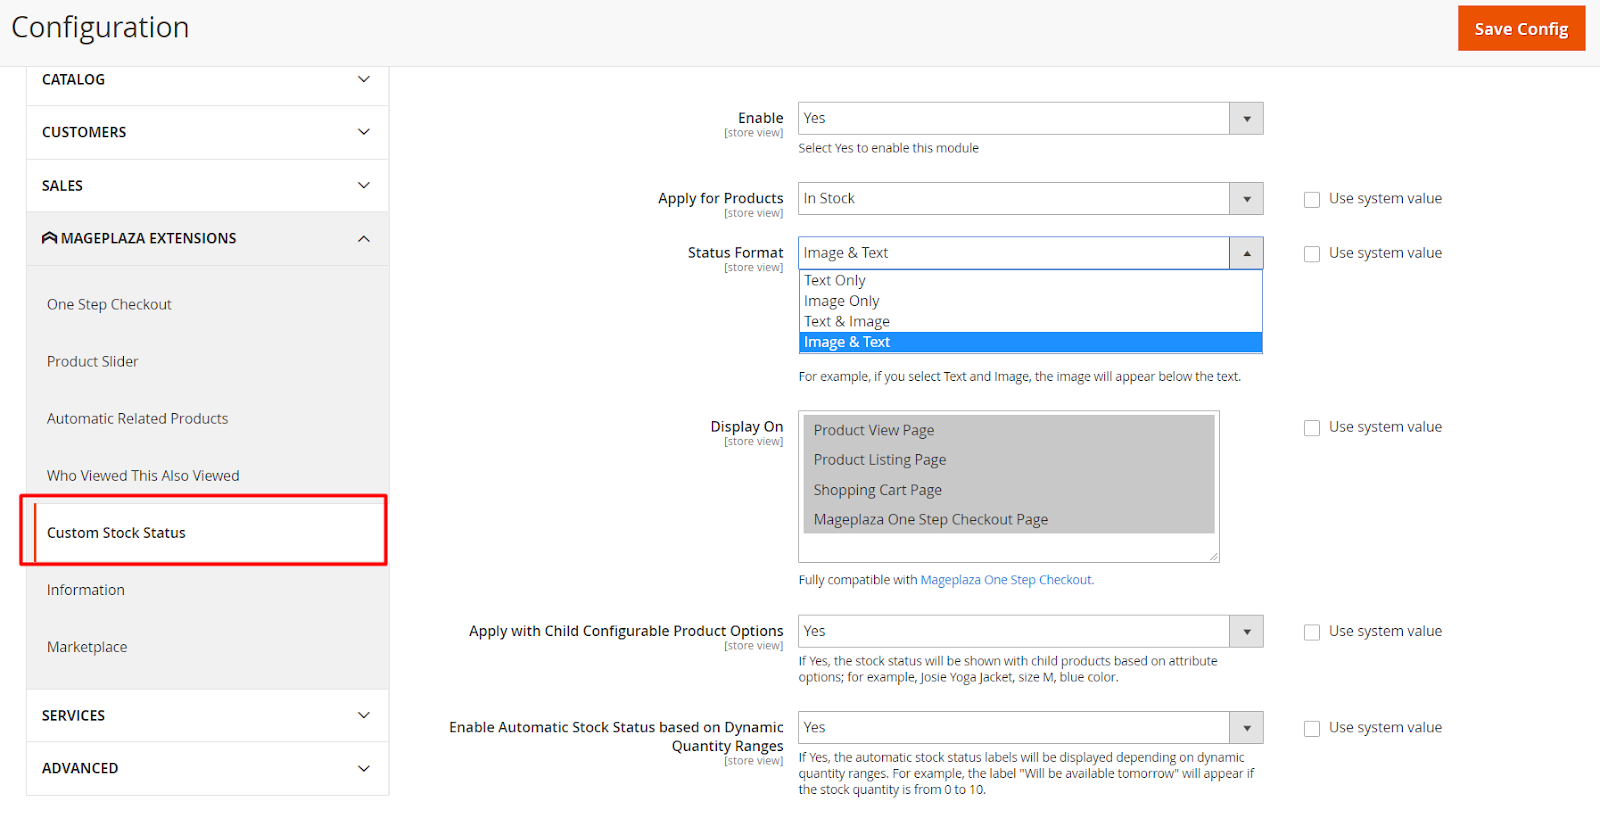
Task: Close the Status Format dropdown arrow
Action: click(x=1246, y=253)
